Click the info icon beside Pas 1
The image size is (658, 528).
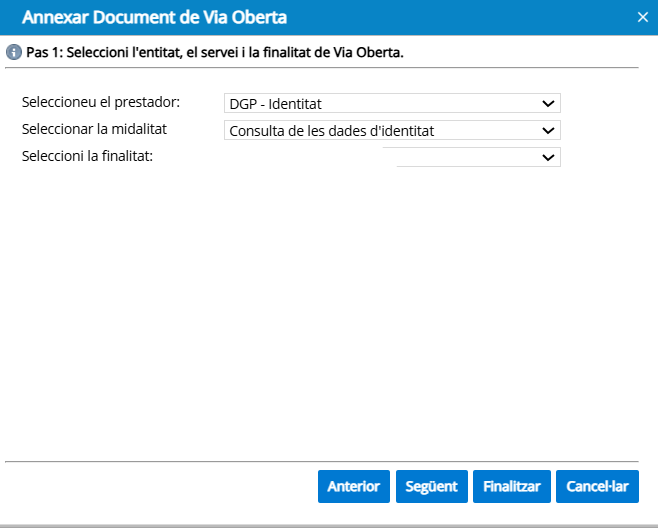click(14, 51)
